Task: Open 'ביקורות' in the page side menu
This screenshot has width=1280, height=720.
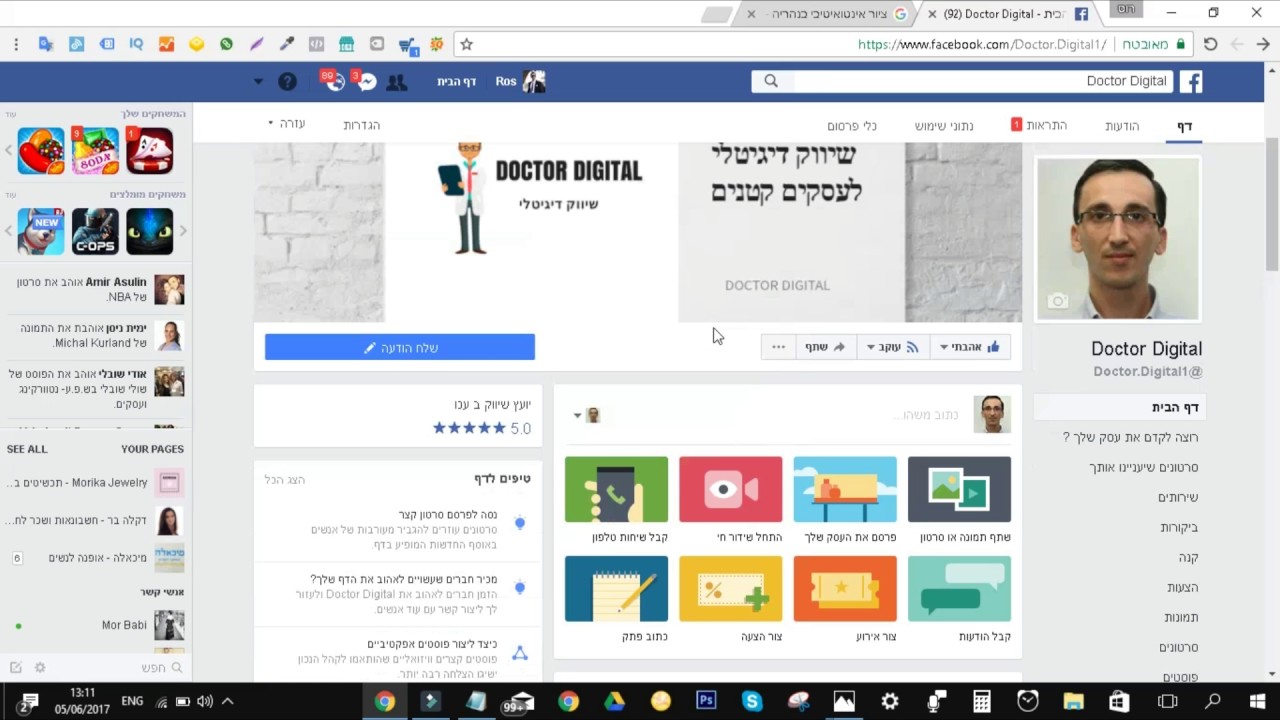Action: pos(1179,527)
